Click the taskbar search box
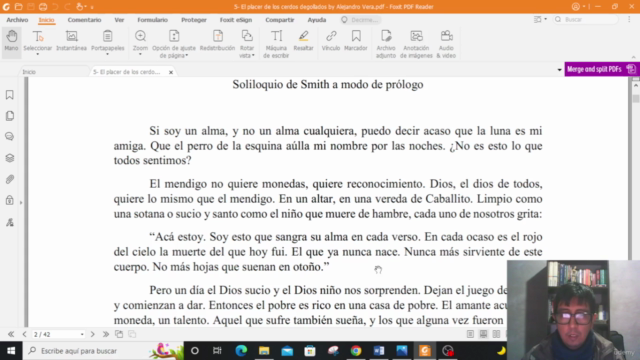This screenshot has width=640, height=360. point(103,351)
